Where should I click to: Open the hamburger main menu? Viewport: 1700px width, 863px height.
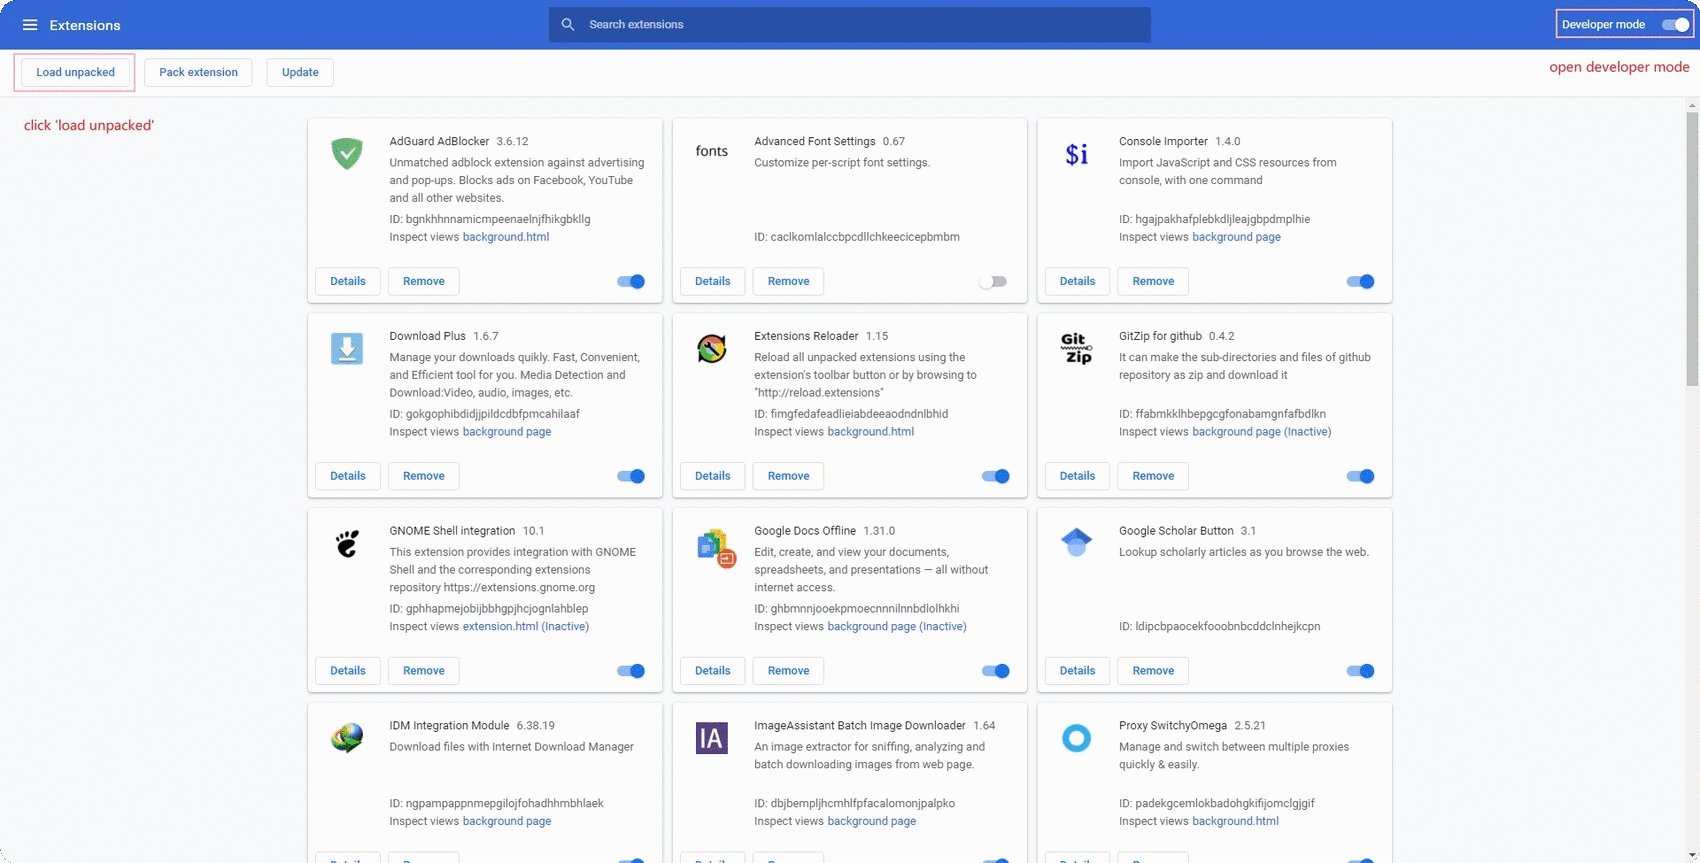(30, 25)
